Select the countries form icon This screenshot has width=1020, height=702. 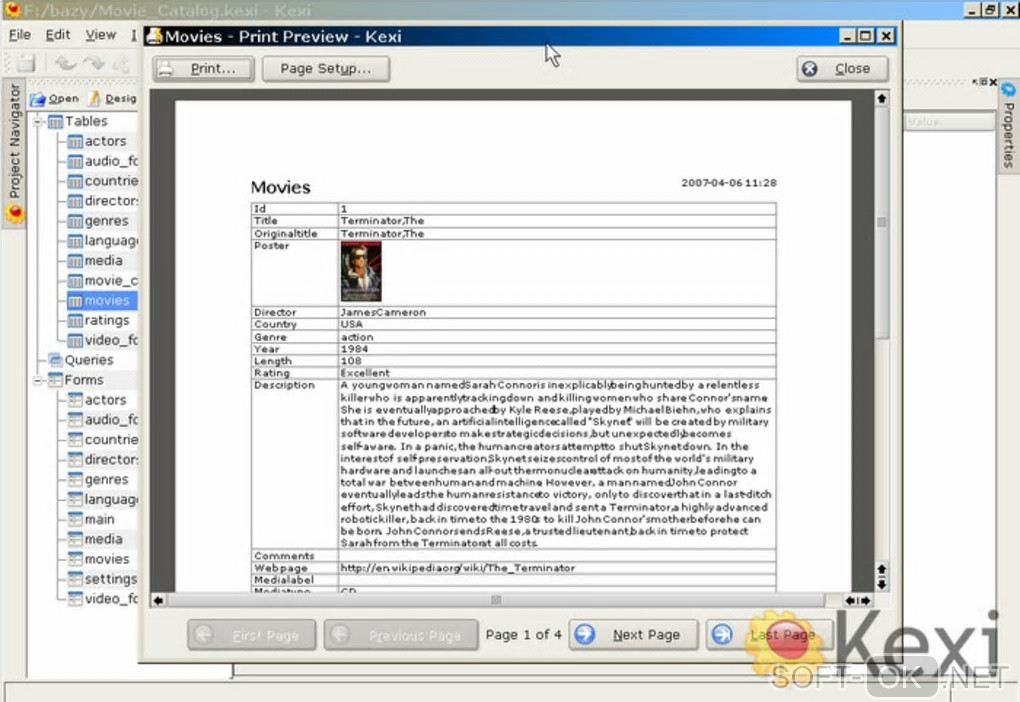point(75,440)
